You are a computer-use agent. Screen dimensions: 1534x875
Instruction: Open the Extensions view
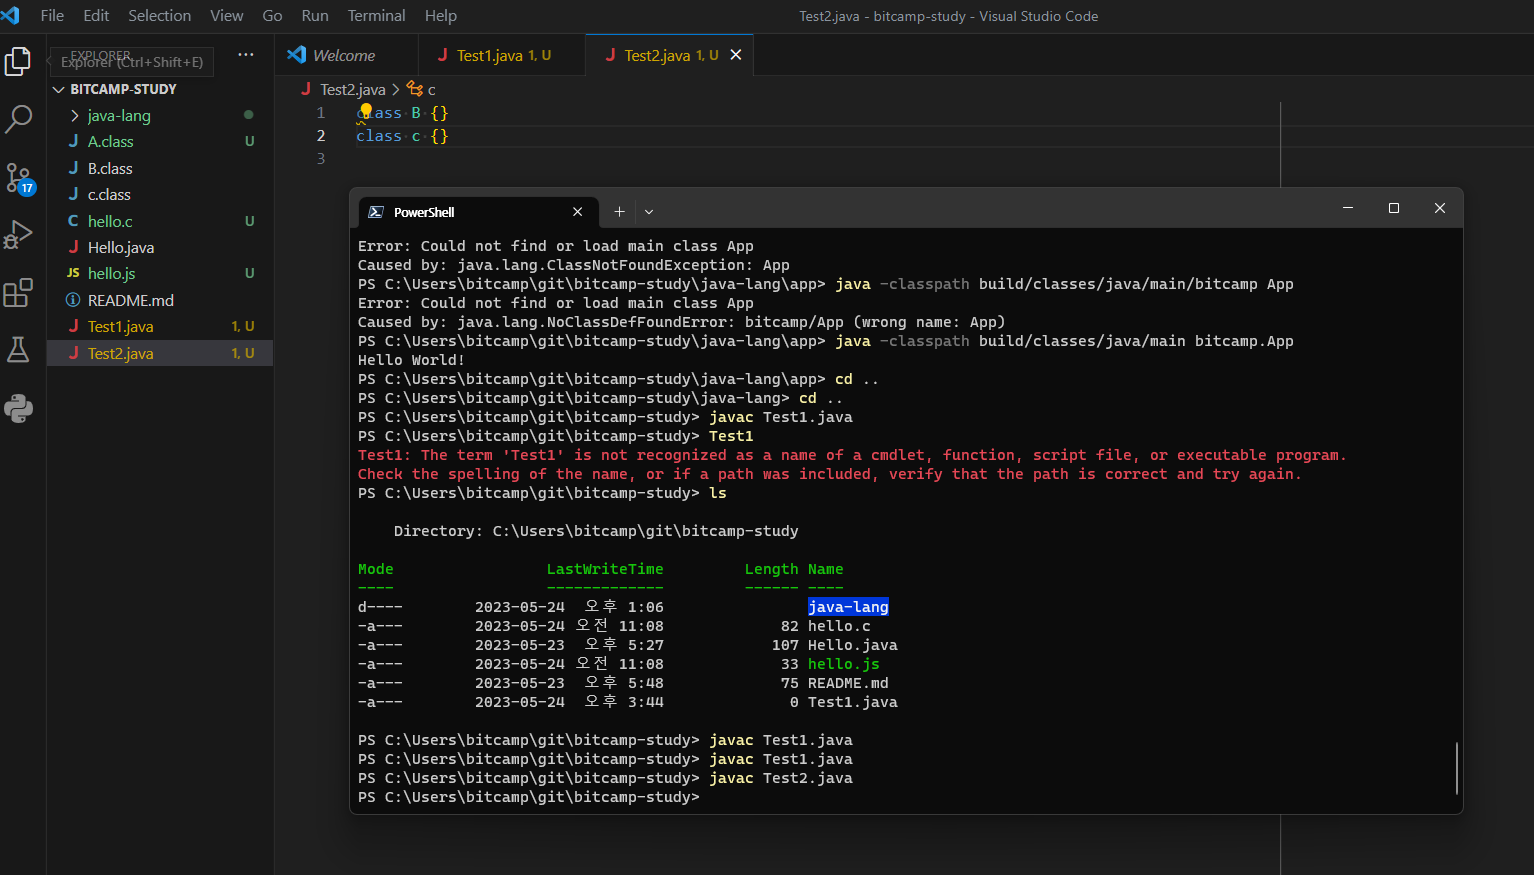pos(18,293)
